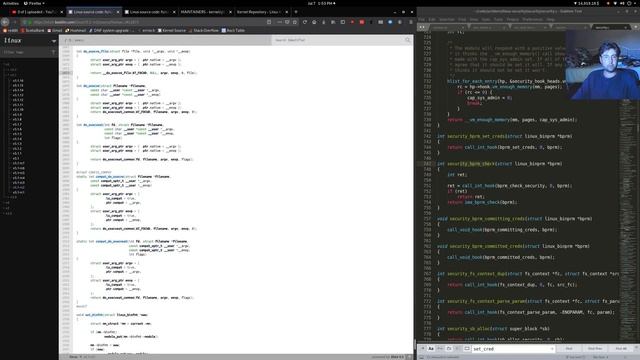This screenshot has height=360, width=640.
Task: Open Hushmail bookmark
Action: click(76, 30)
